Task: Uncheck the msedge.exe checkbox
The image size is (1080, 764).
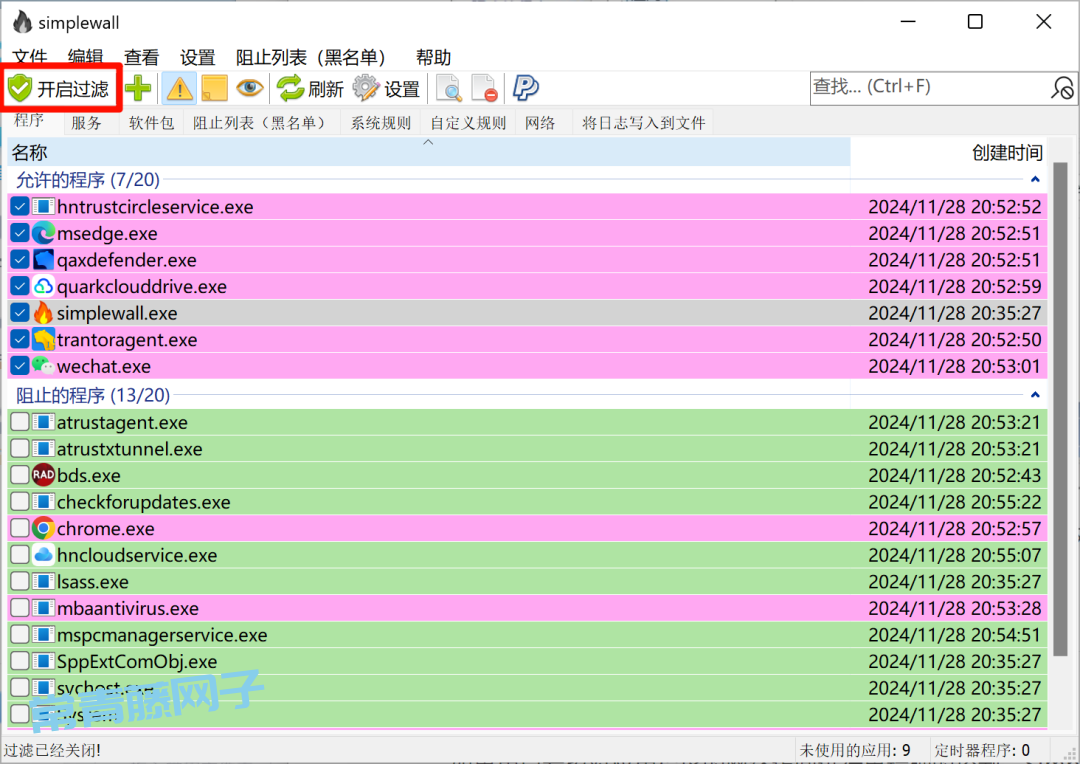Action: tap(20, 233)
